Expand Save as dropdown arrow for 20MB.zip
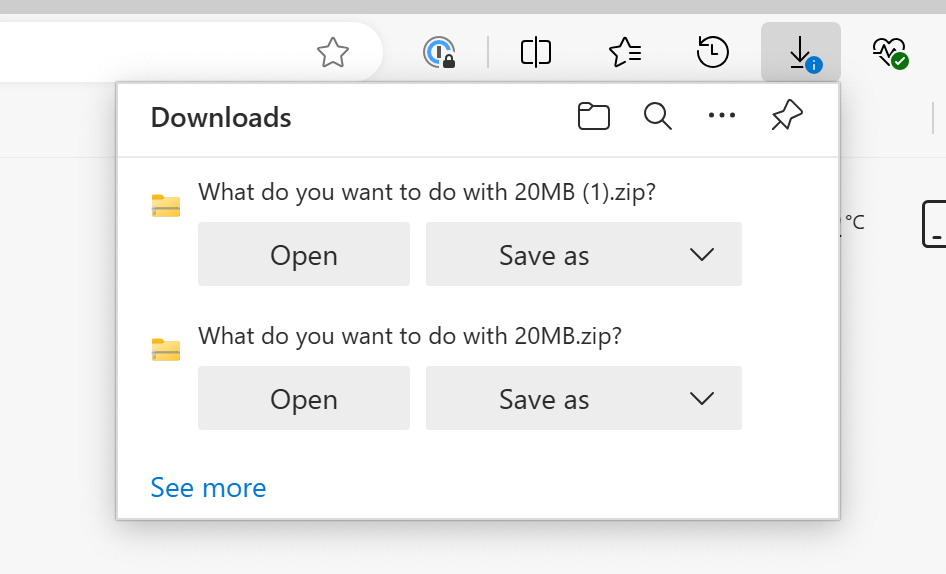 coord(702,398)
